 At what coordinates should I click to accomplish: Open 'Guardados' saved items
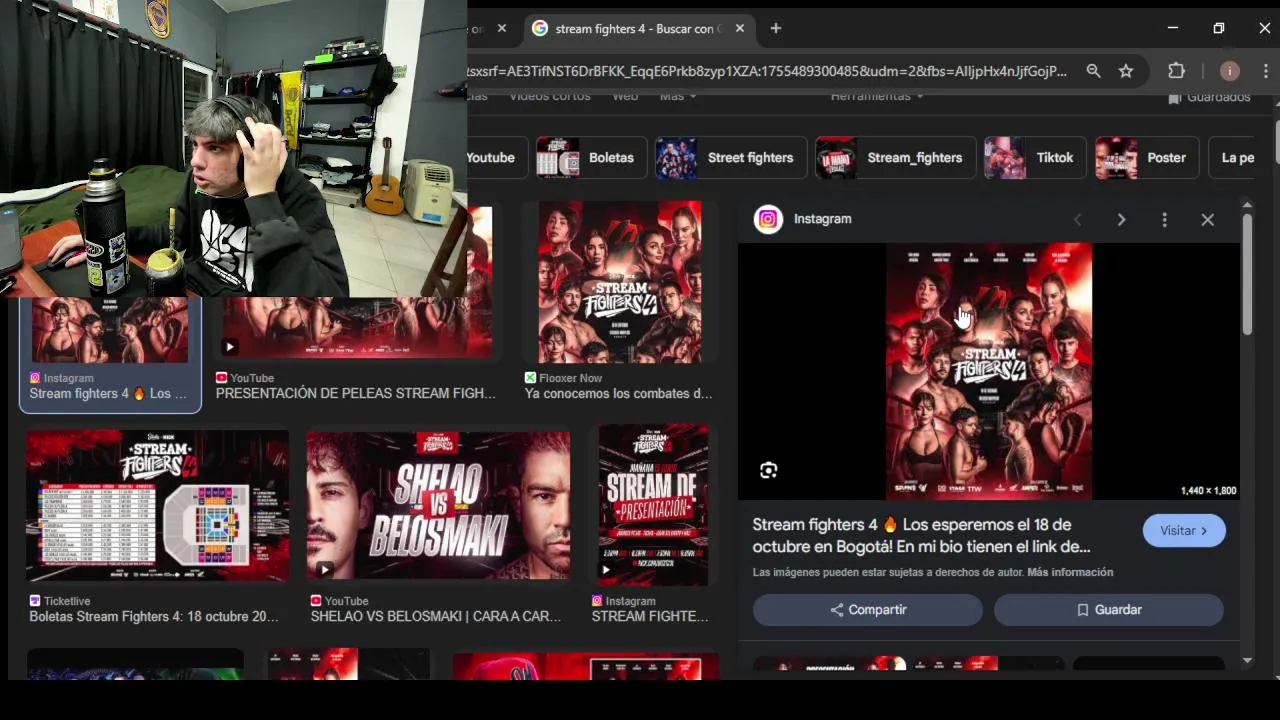(x=1209, y=97)
